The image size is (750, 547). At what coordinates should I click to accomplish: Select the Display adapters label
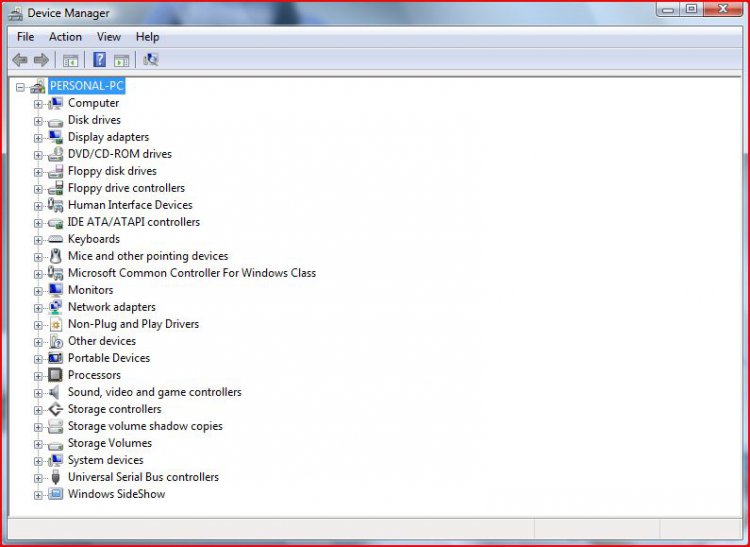pos(108,137)
